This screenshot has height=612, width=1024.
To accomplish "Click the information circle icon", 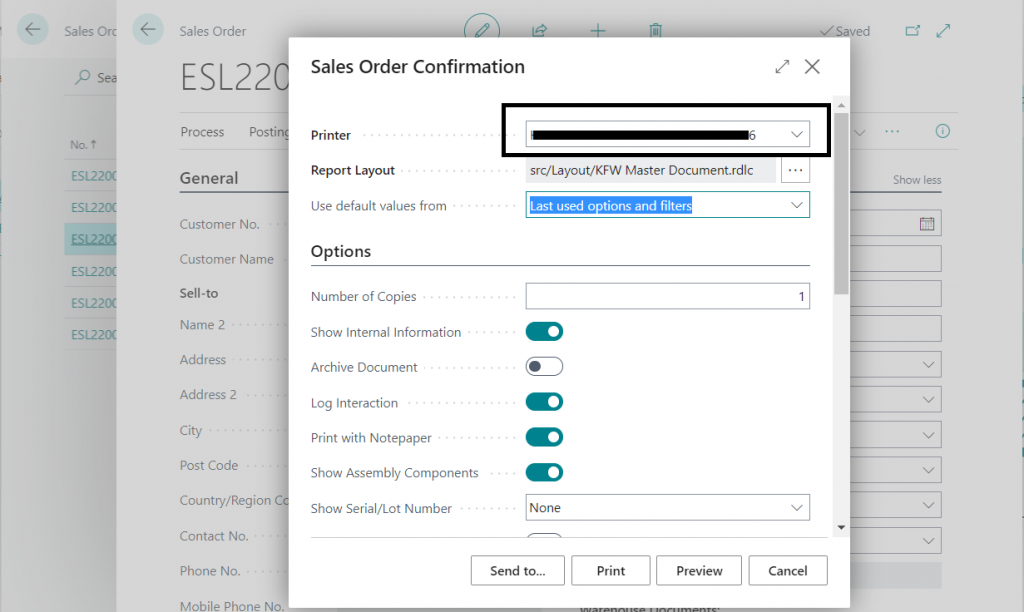I will (942, 132).
